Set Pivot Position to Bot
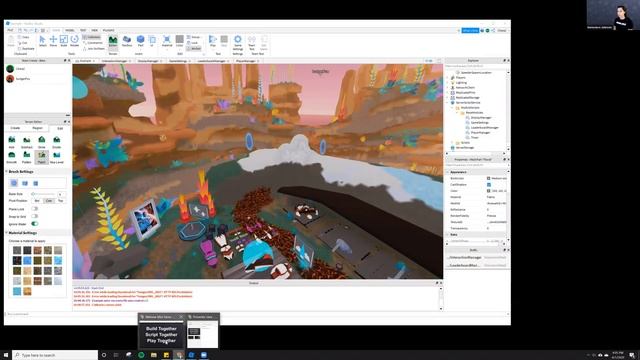Viewport: 640px width, 360px height. click(x=37, y=201)
